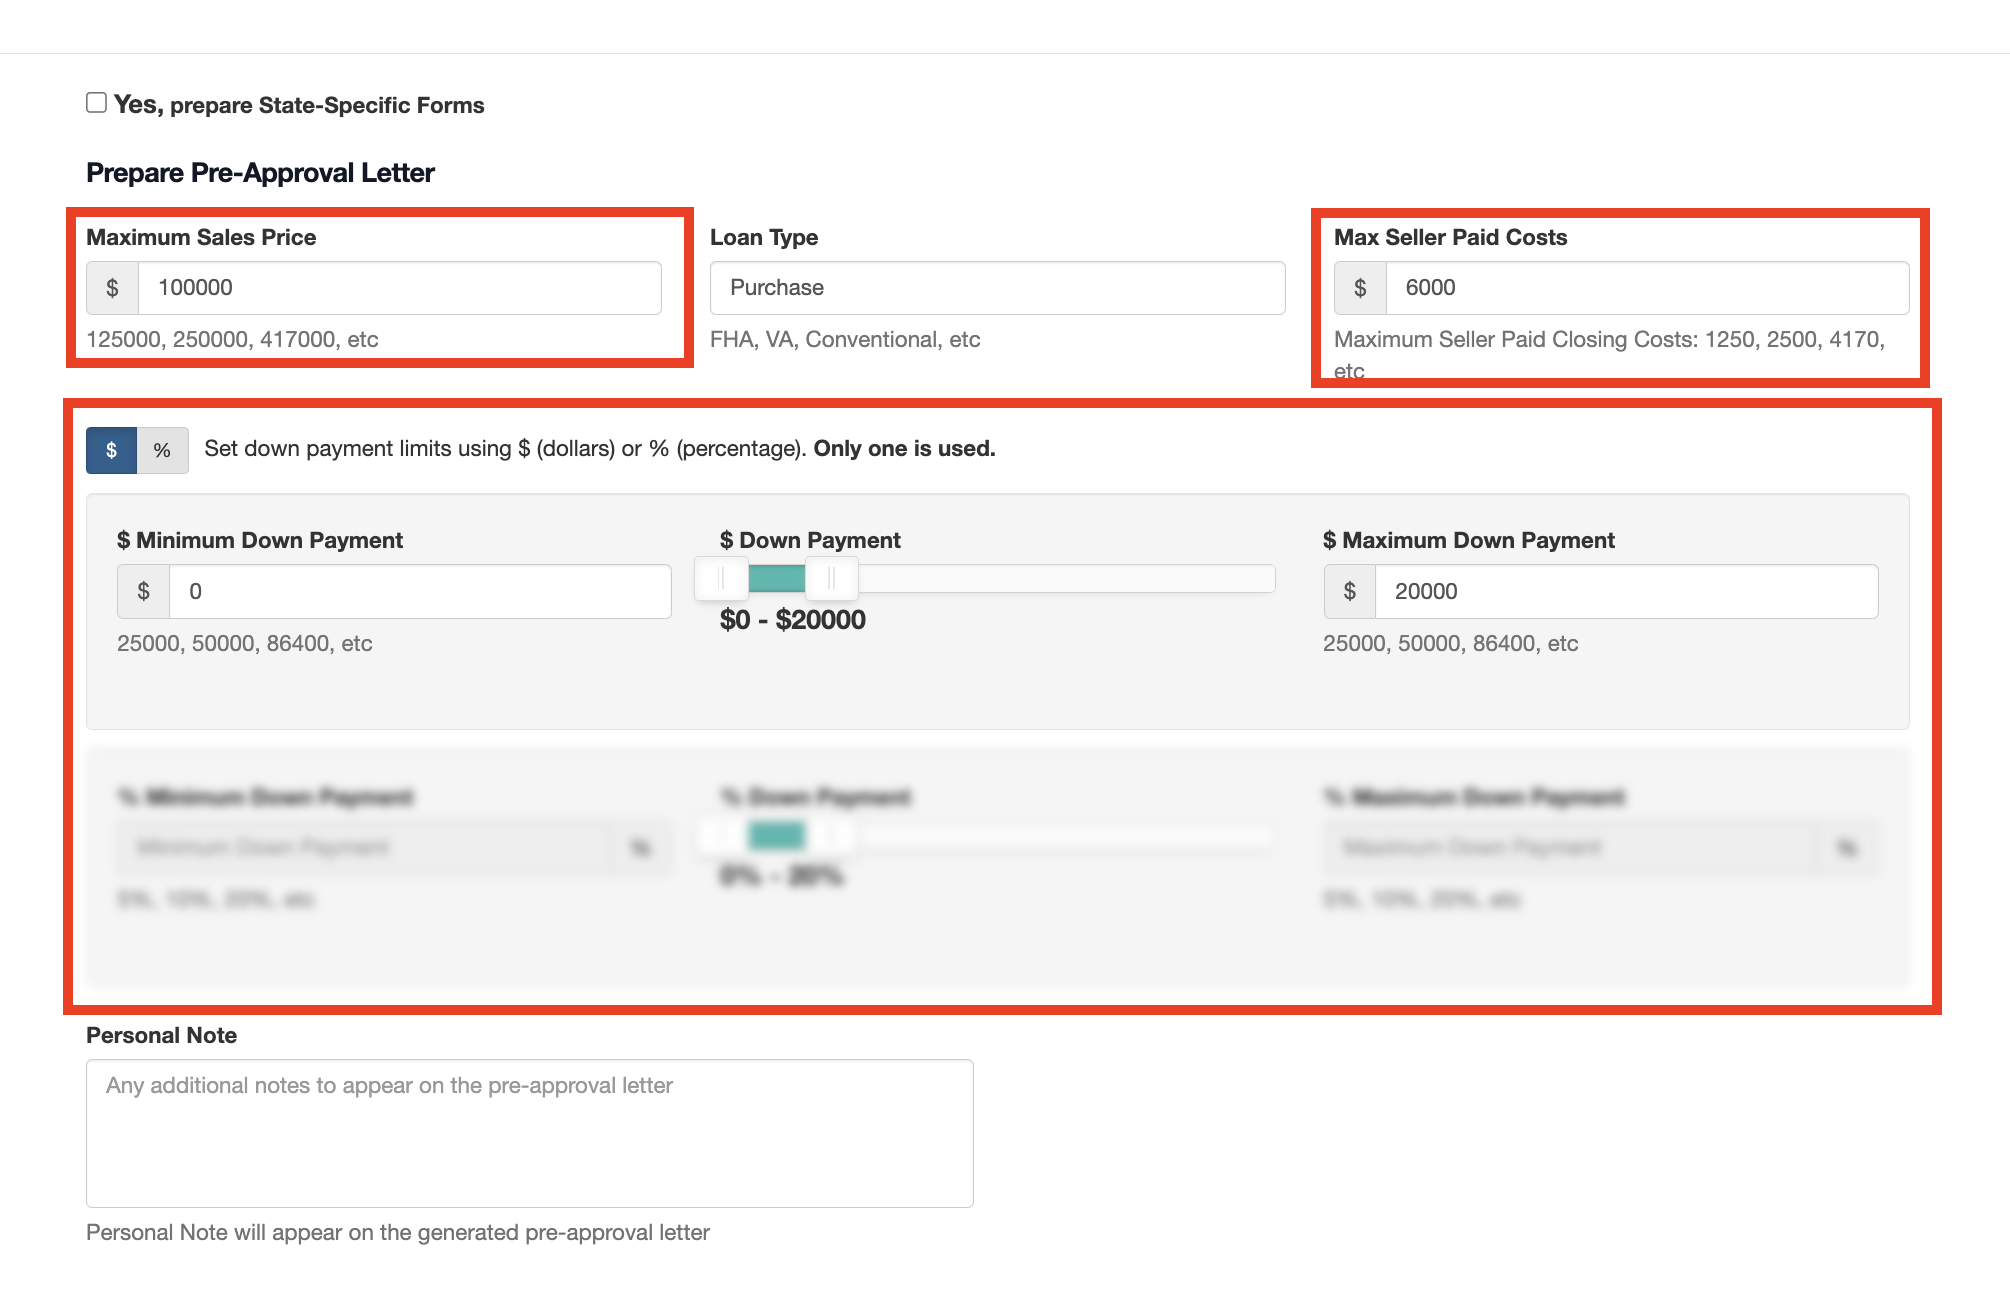Click the Maximum Sales Price input field
Image resolution: width=2010 pixels, height=1306 pixels.
[x=398, y=288]
